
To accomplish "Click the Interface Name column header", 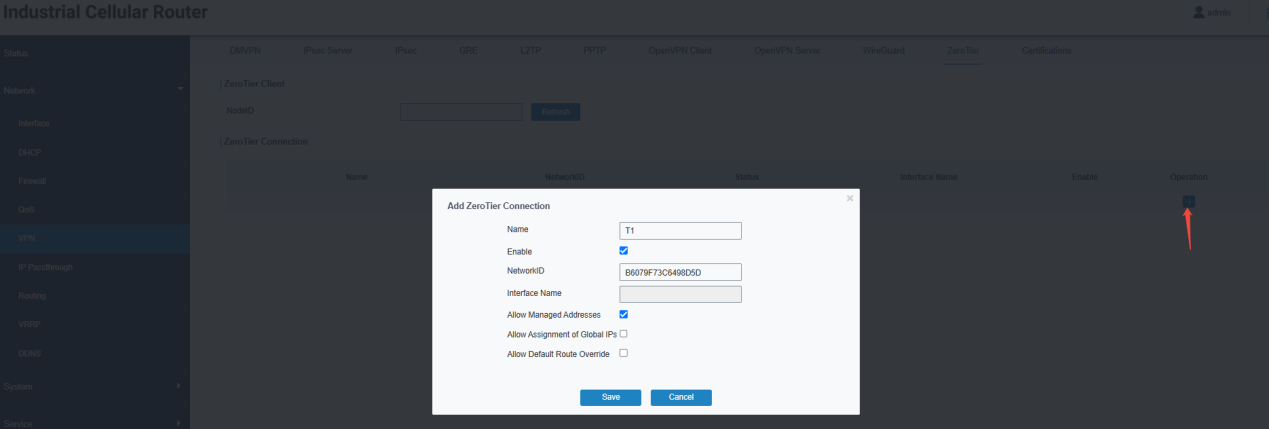I will [x=929, y=177].
